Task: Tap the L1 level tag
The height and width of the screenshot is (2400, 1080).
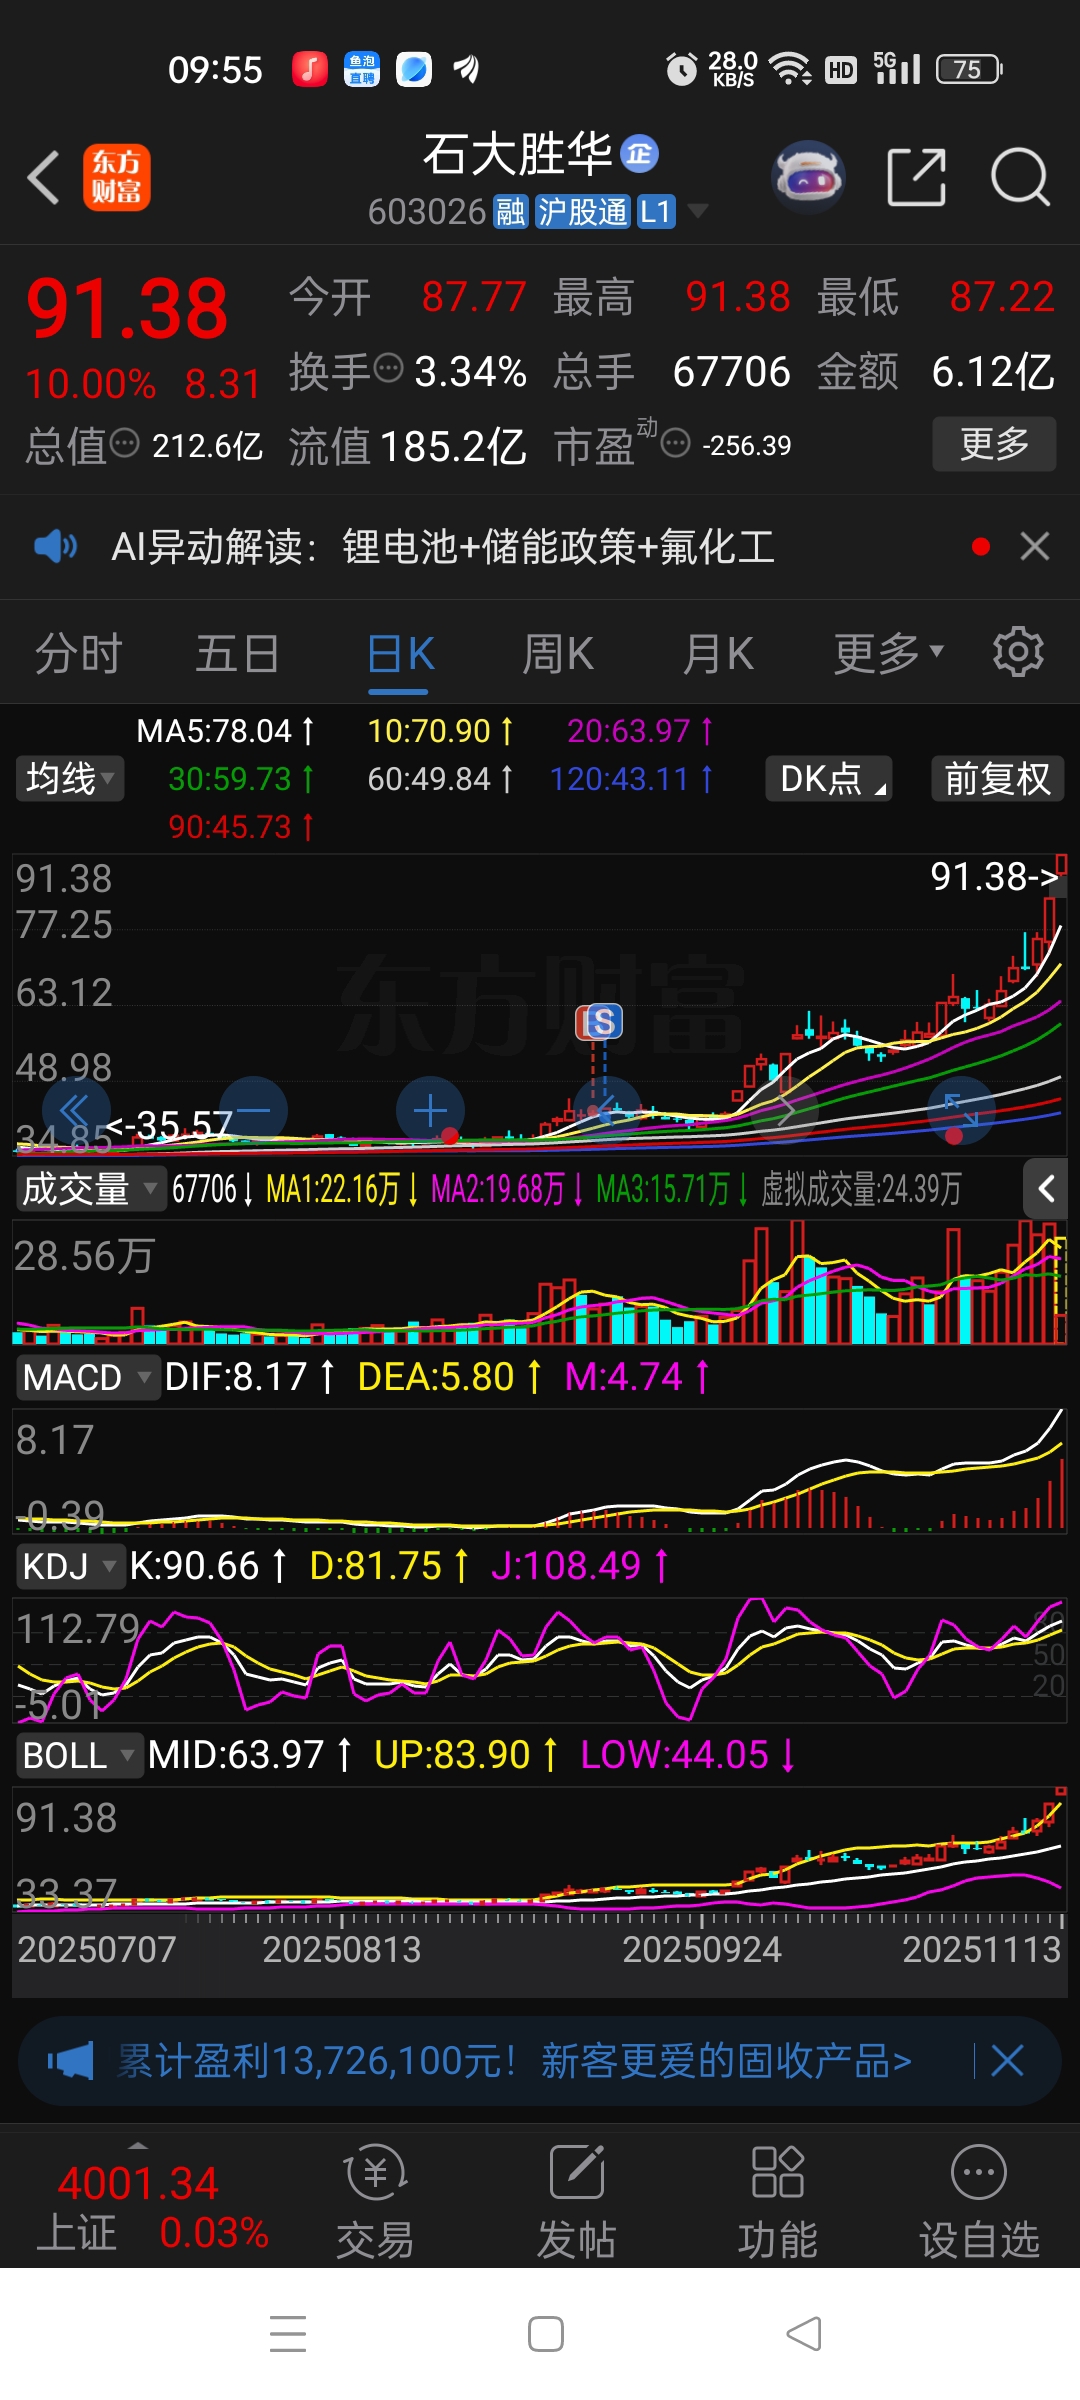Action: click(x=656, y=211)
